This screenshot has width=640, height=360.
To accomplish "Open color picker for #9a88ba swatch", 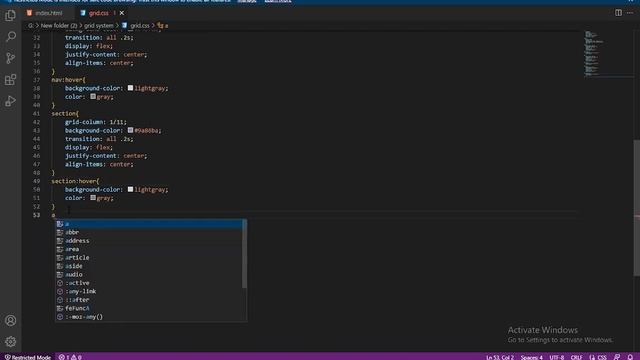I will click(x=130, y=130).
